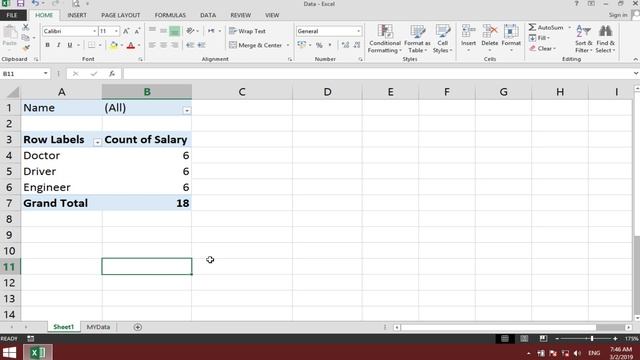Open Conditional Formatting menu
Image resolution: width=640 pixels, height=360 pixels.
(384, 39)
